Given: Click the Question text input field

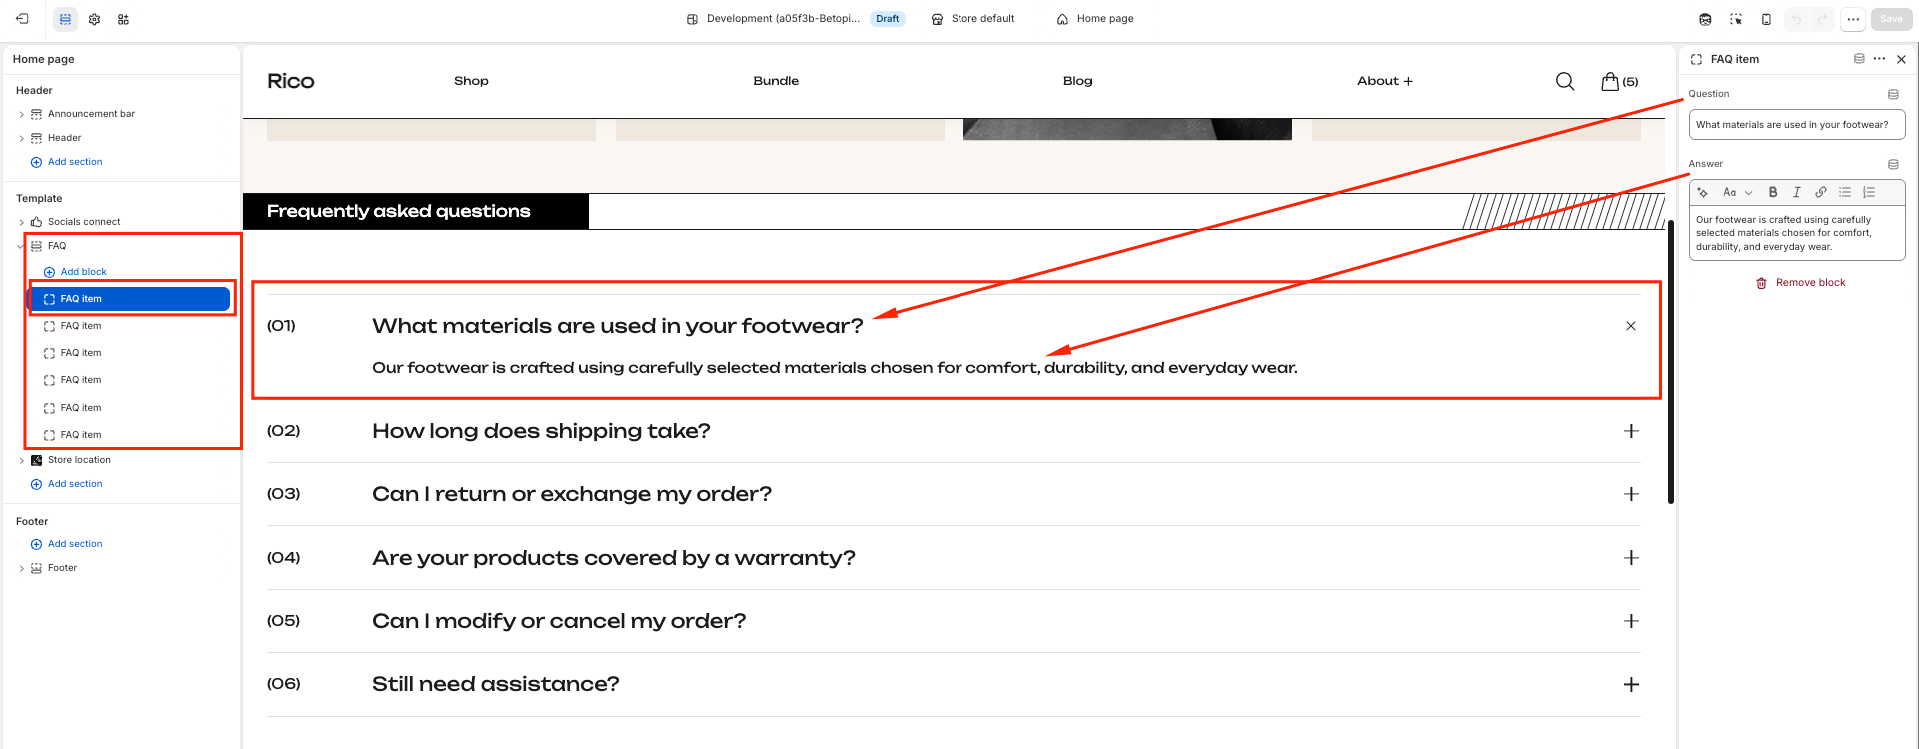Looking at the screenshot, I should point(1797,125).
